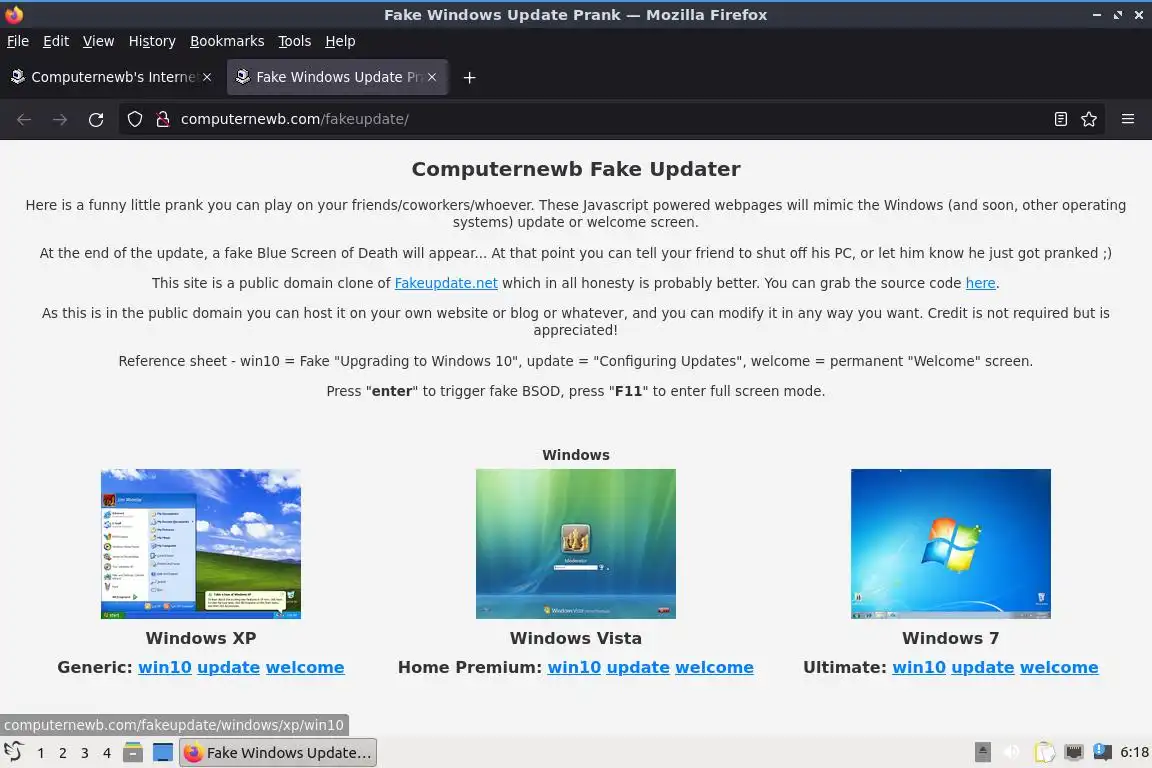This screenshot has height=768, width=1152.
Task: Open a new tab with plus button
Action: click(469, 77)
